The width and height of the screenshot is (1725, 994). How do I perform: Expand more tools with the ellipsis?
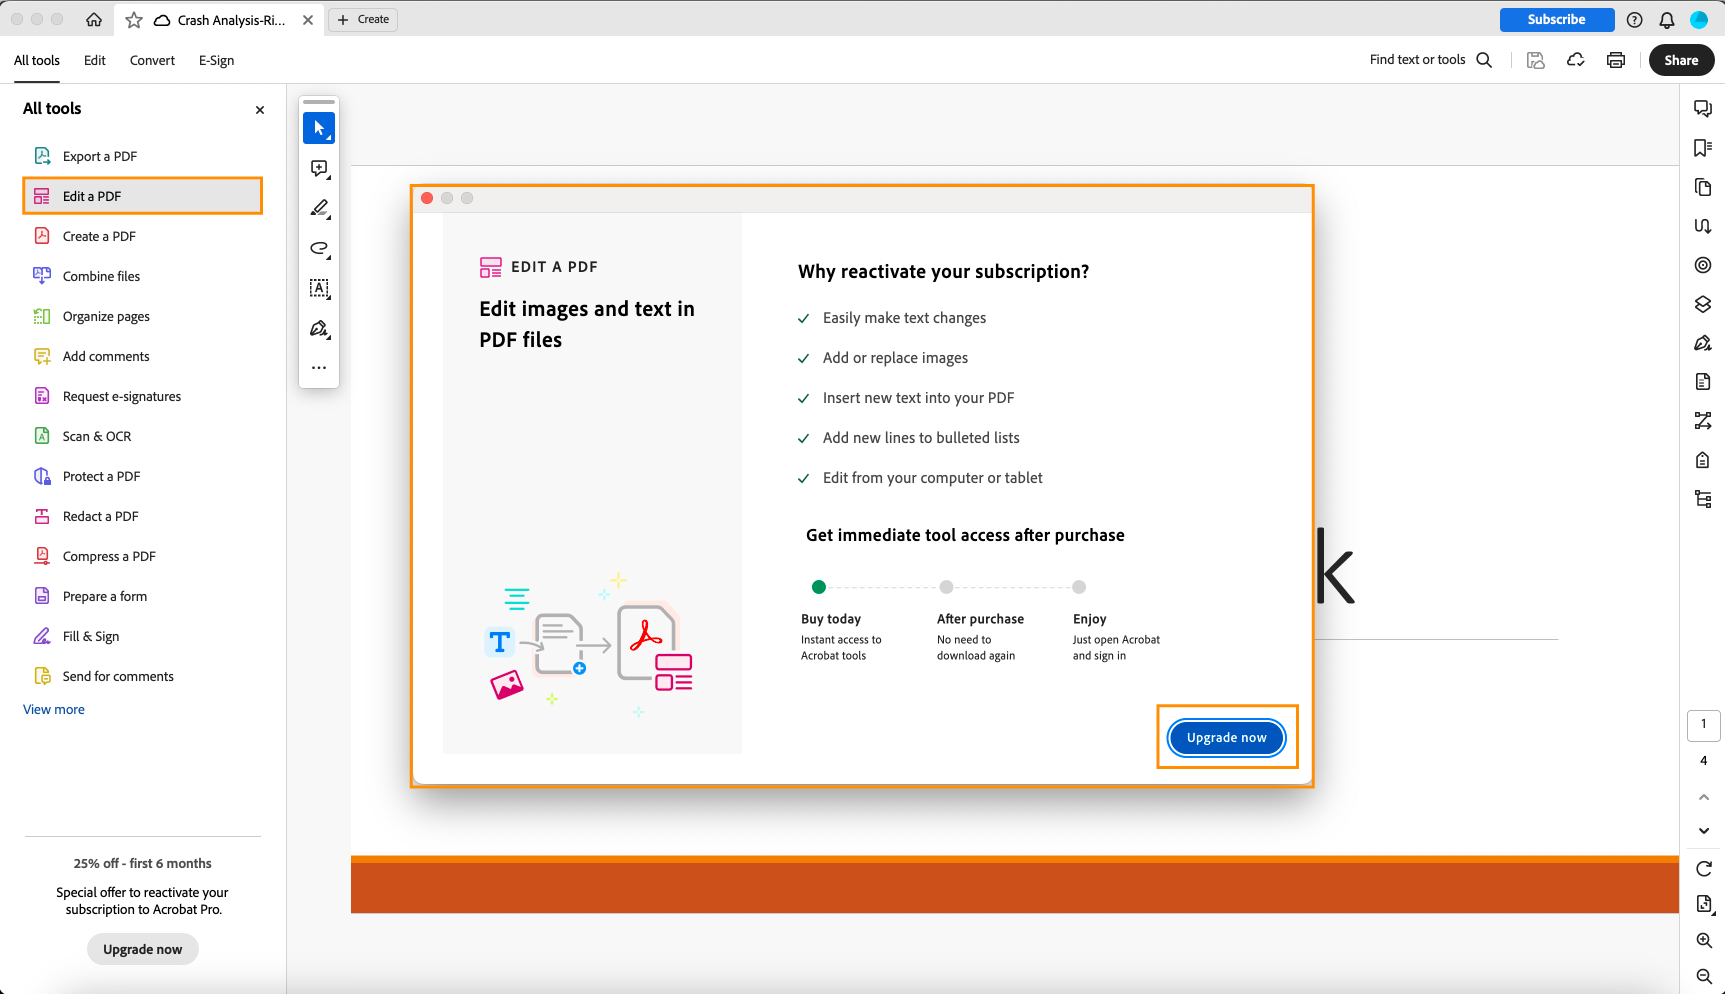pyautogui.click(x=319, y=367)
